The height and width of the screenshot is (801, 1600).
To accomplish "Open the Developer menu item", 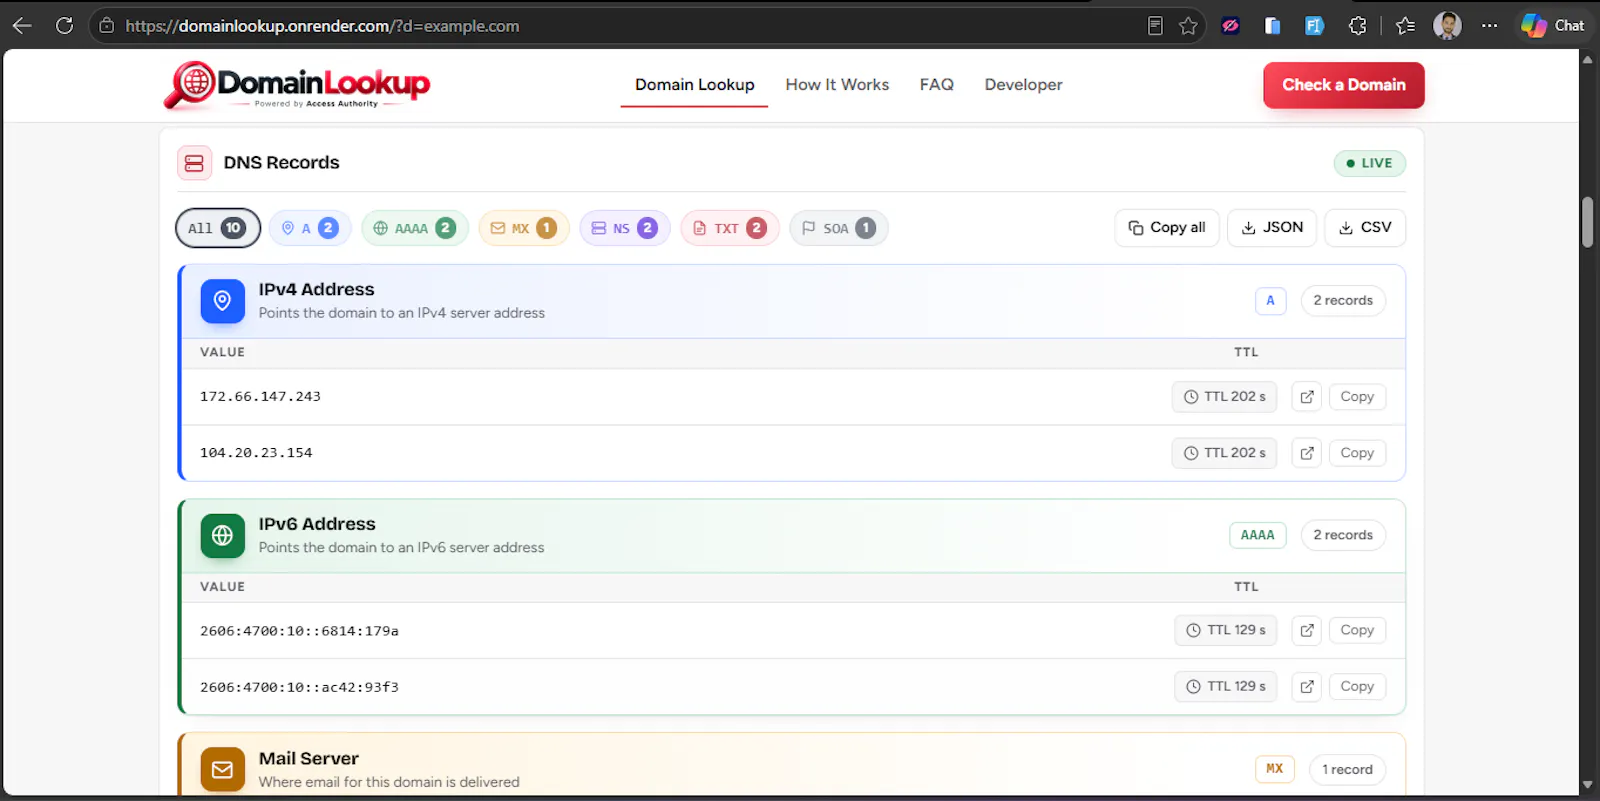I will [1023, 85].
